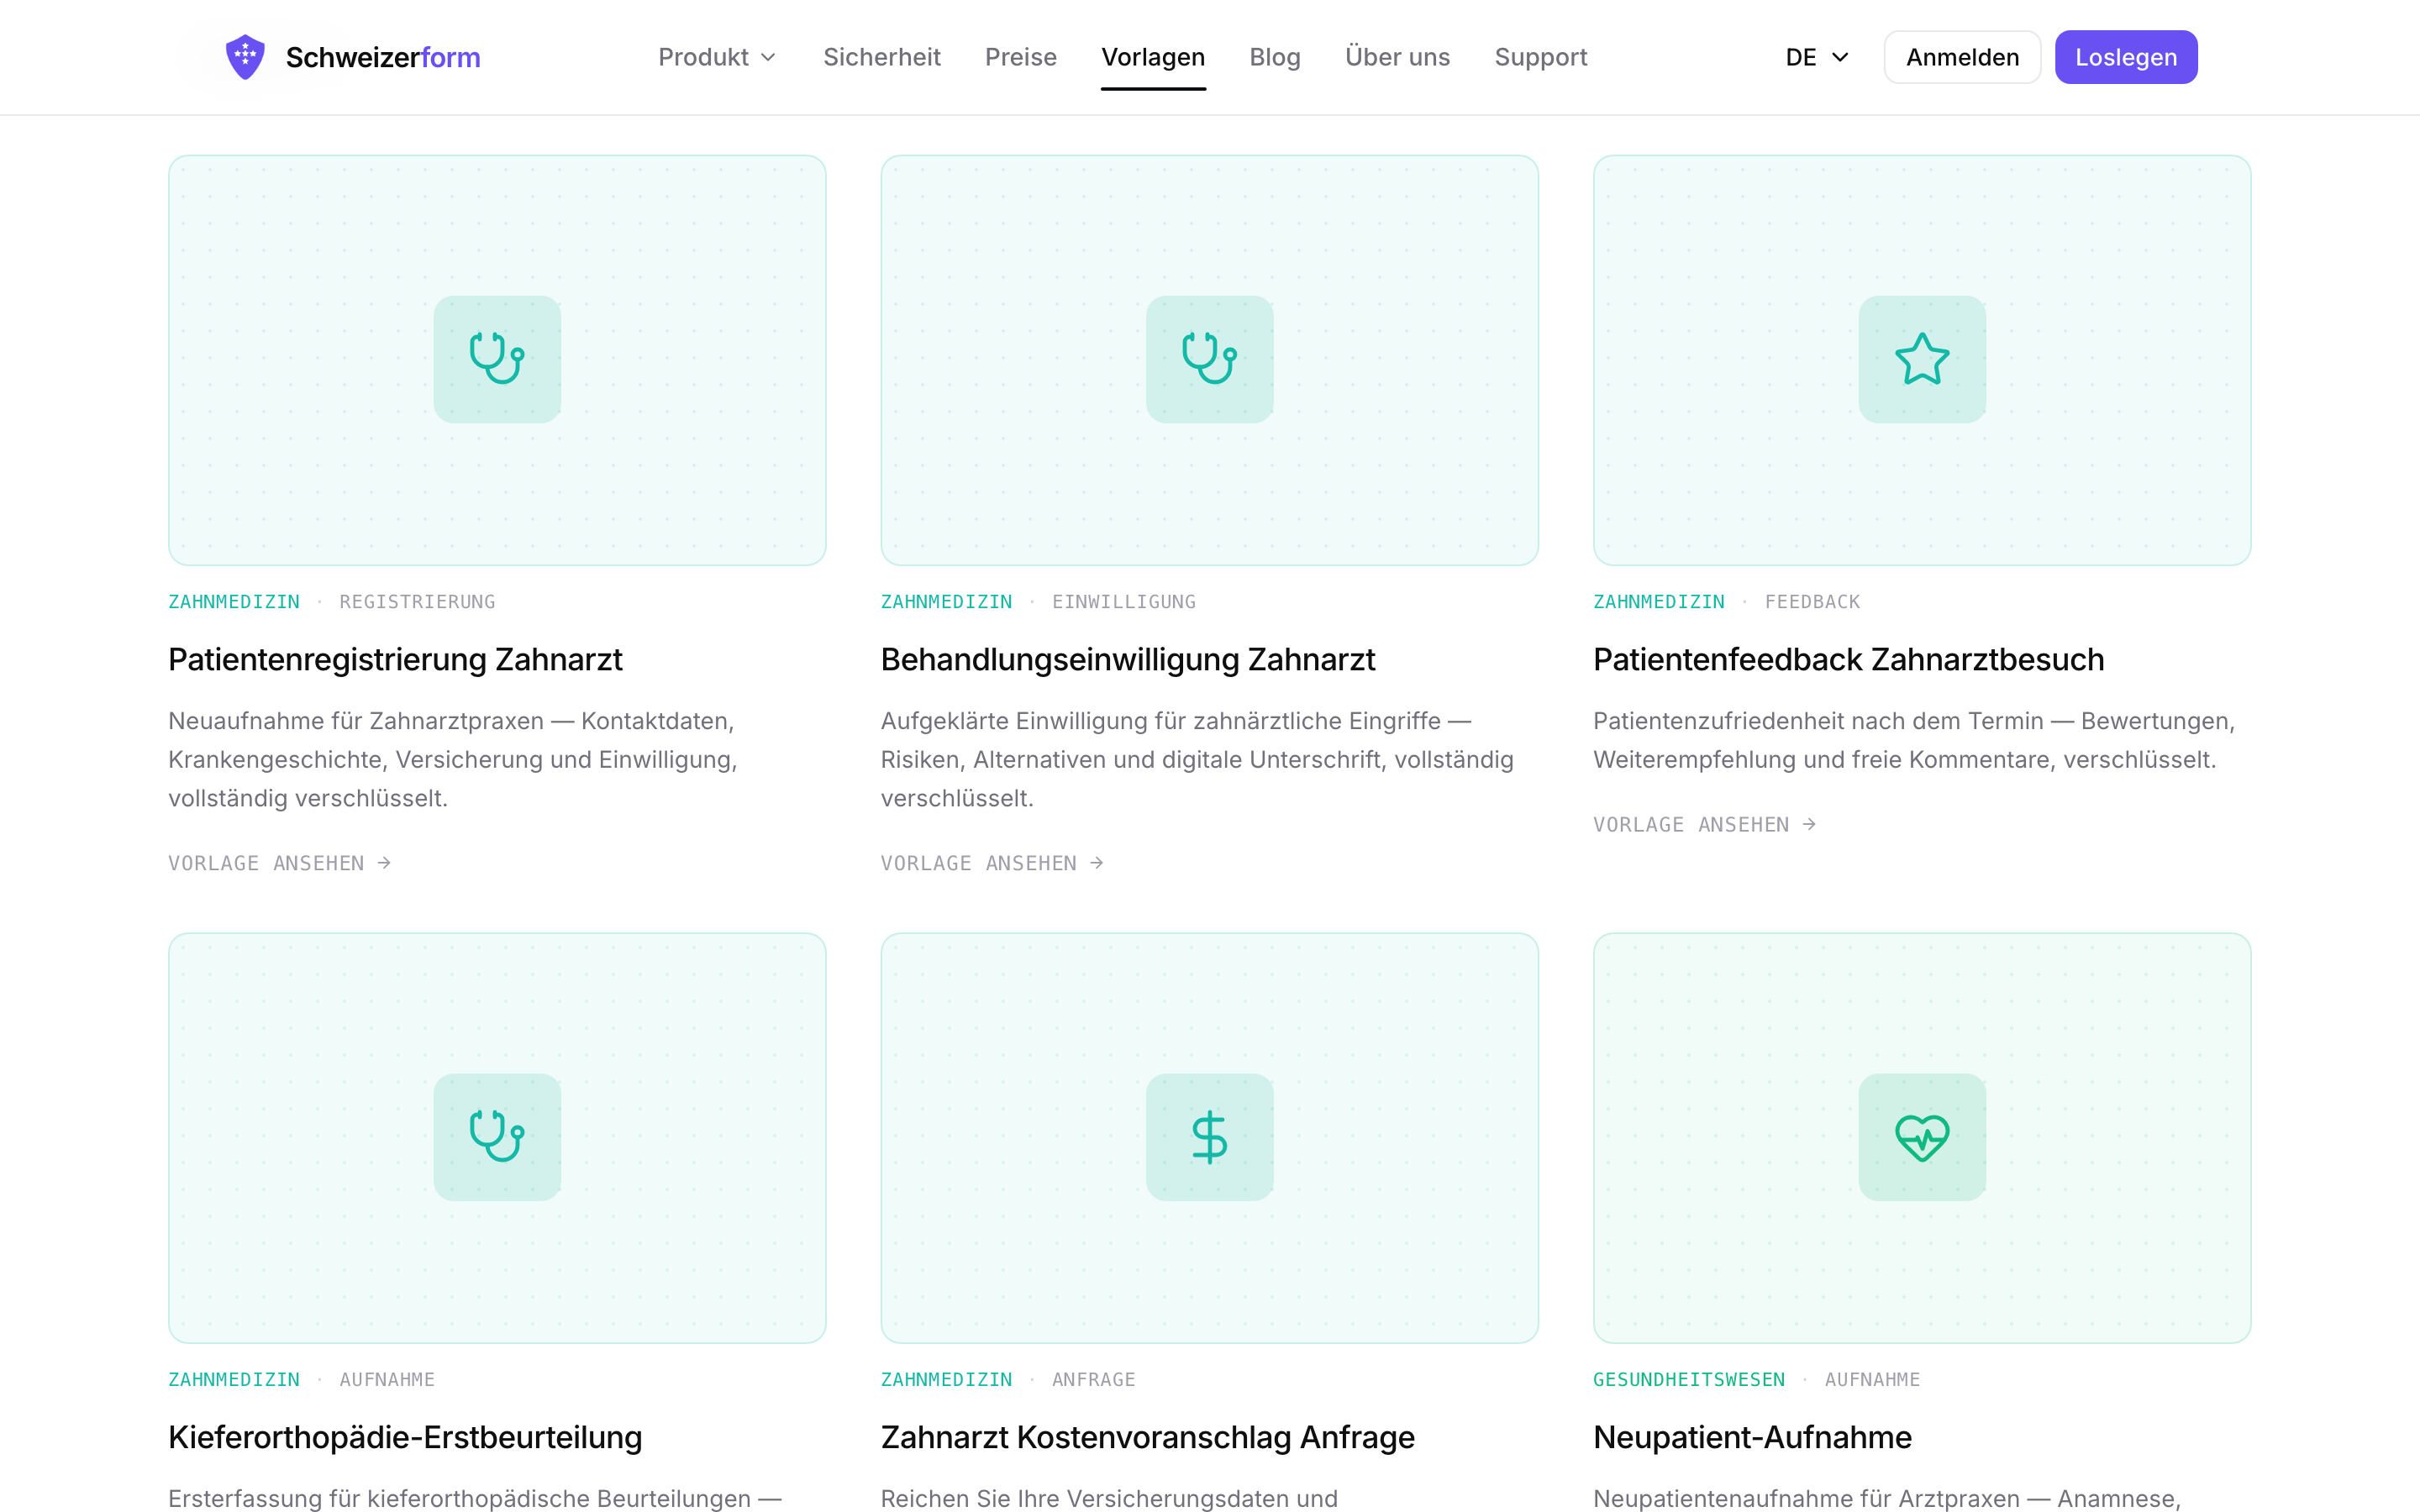Navigate to Über uns
2420x1512 pixels.
coord(1397,57)
